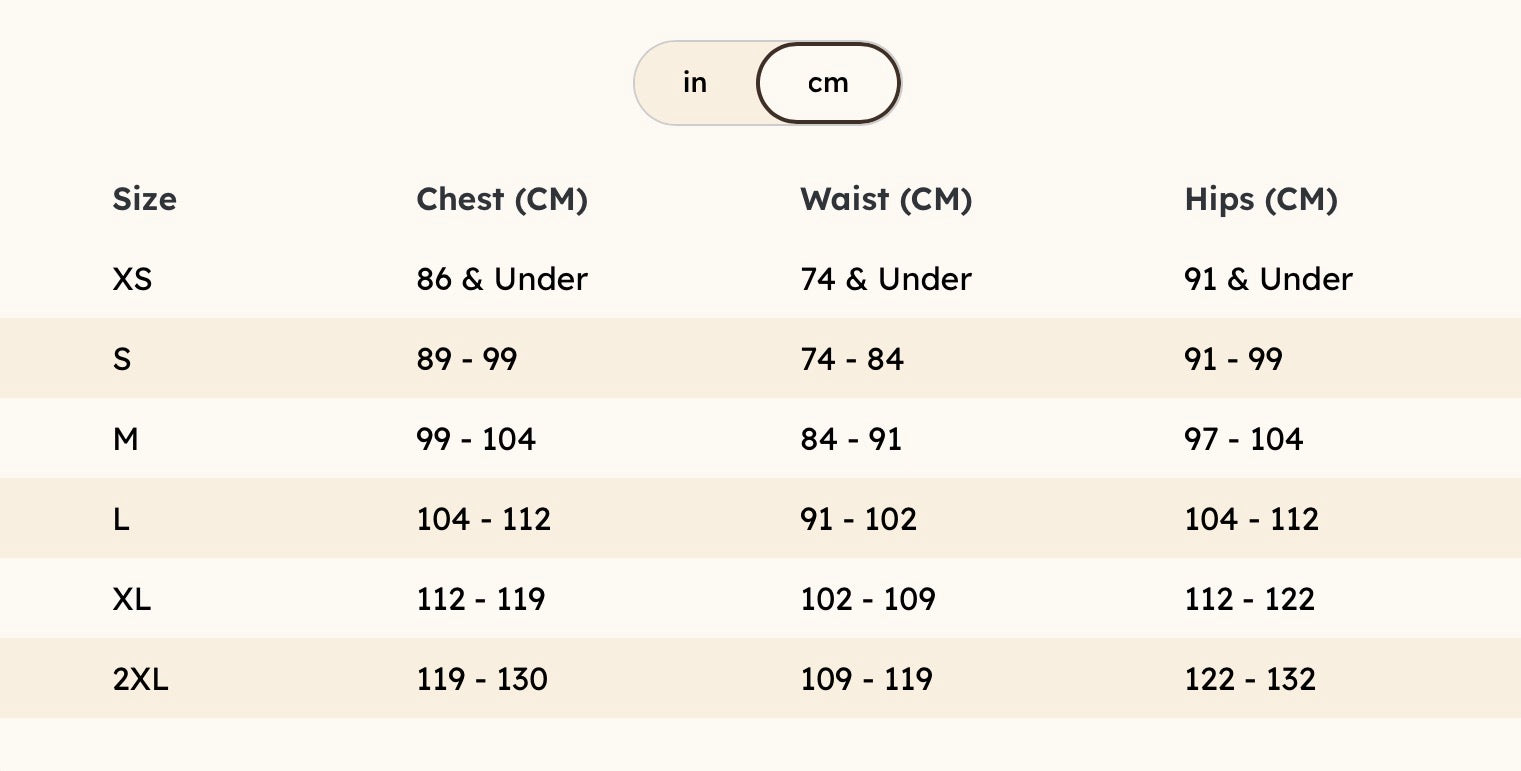Click the 2XL chest value 119 - 130
The height and width of the screenshot is (771, 1521).
482,679
